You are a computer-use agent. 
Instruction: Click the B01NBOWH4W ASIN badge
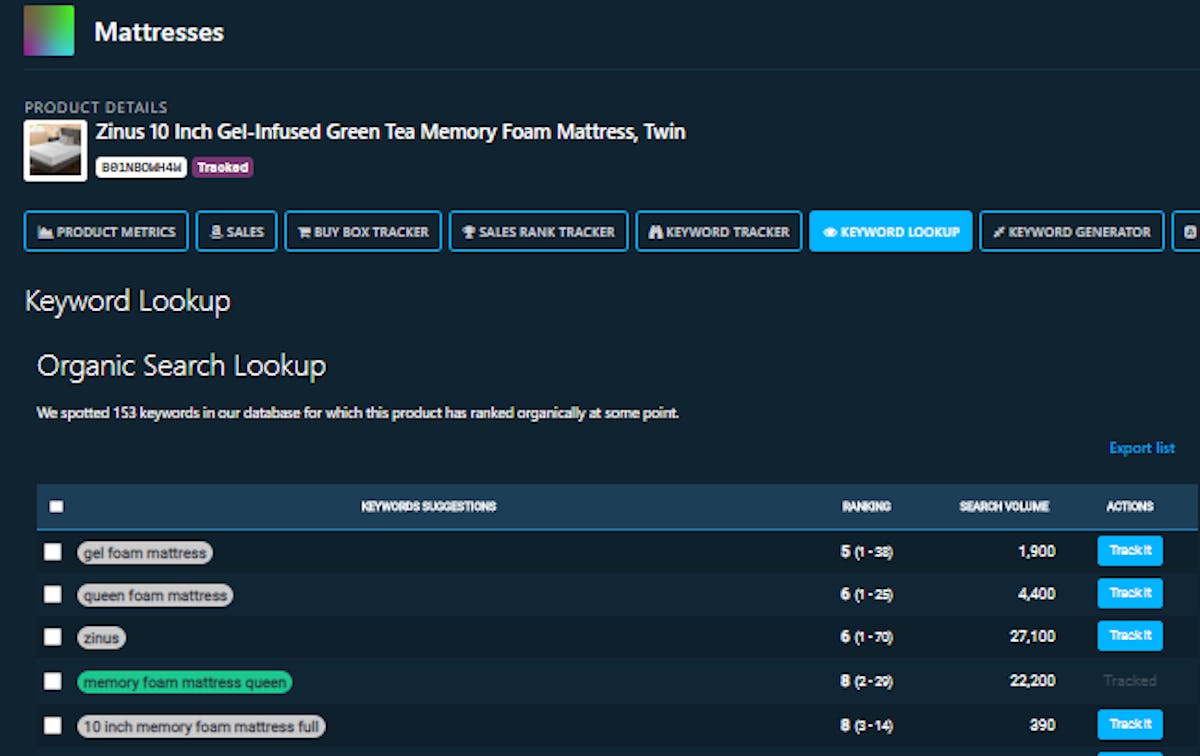point(141,167)
